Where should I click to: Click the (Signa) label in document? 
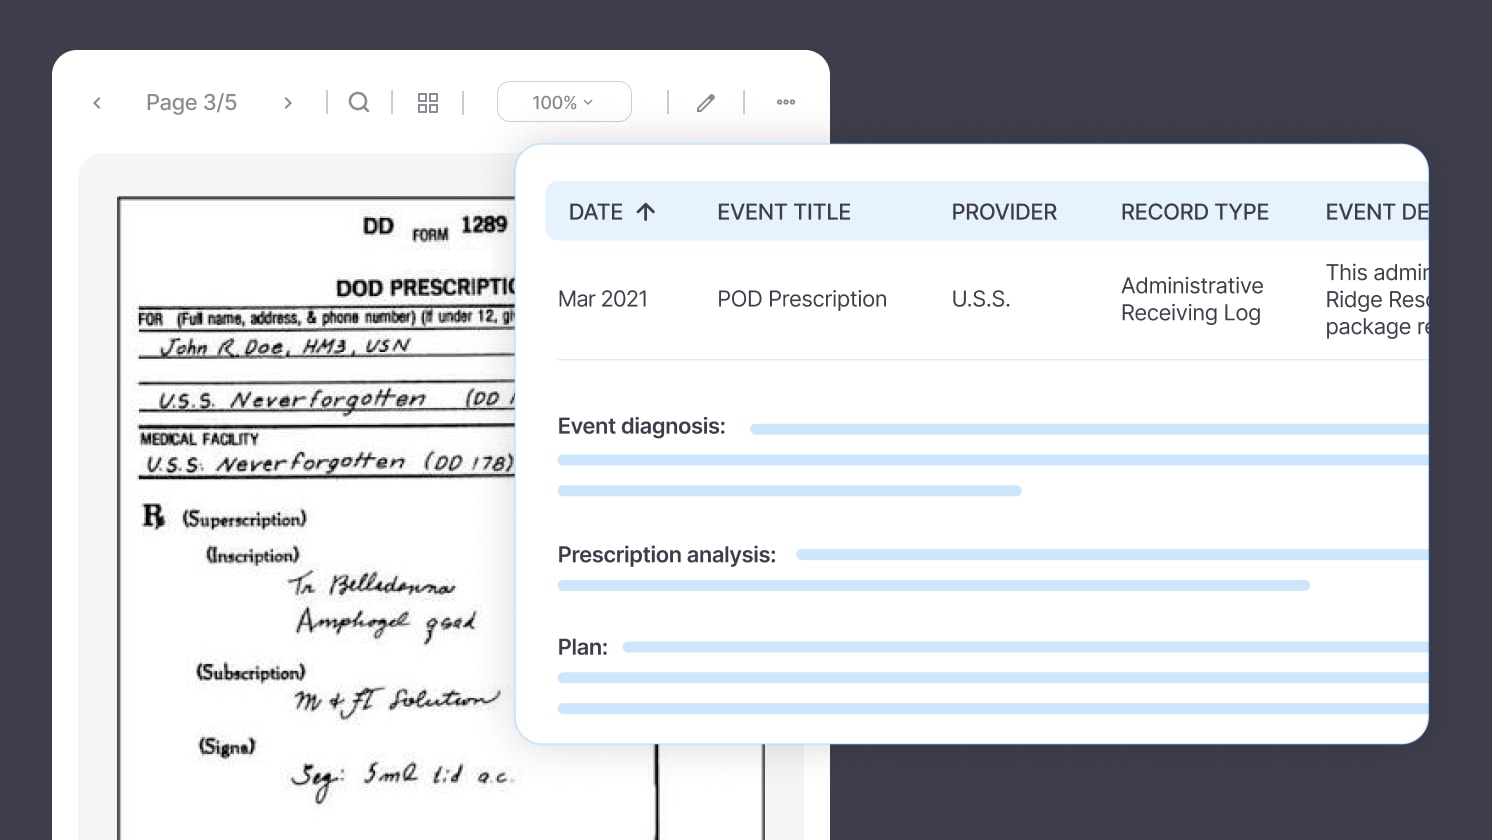click(227, 746)
